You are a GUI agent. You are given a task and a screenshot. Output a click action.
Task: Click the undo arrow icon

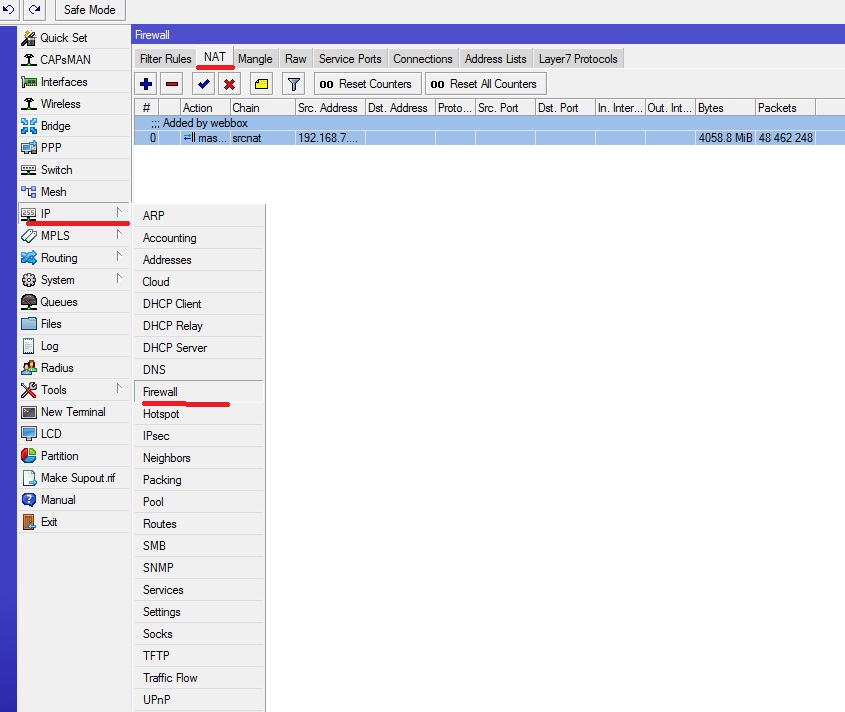[x=9, y=10]
